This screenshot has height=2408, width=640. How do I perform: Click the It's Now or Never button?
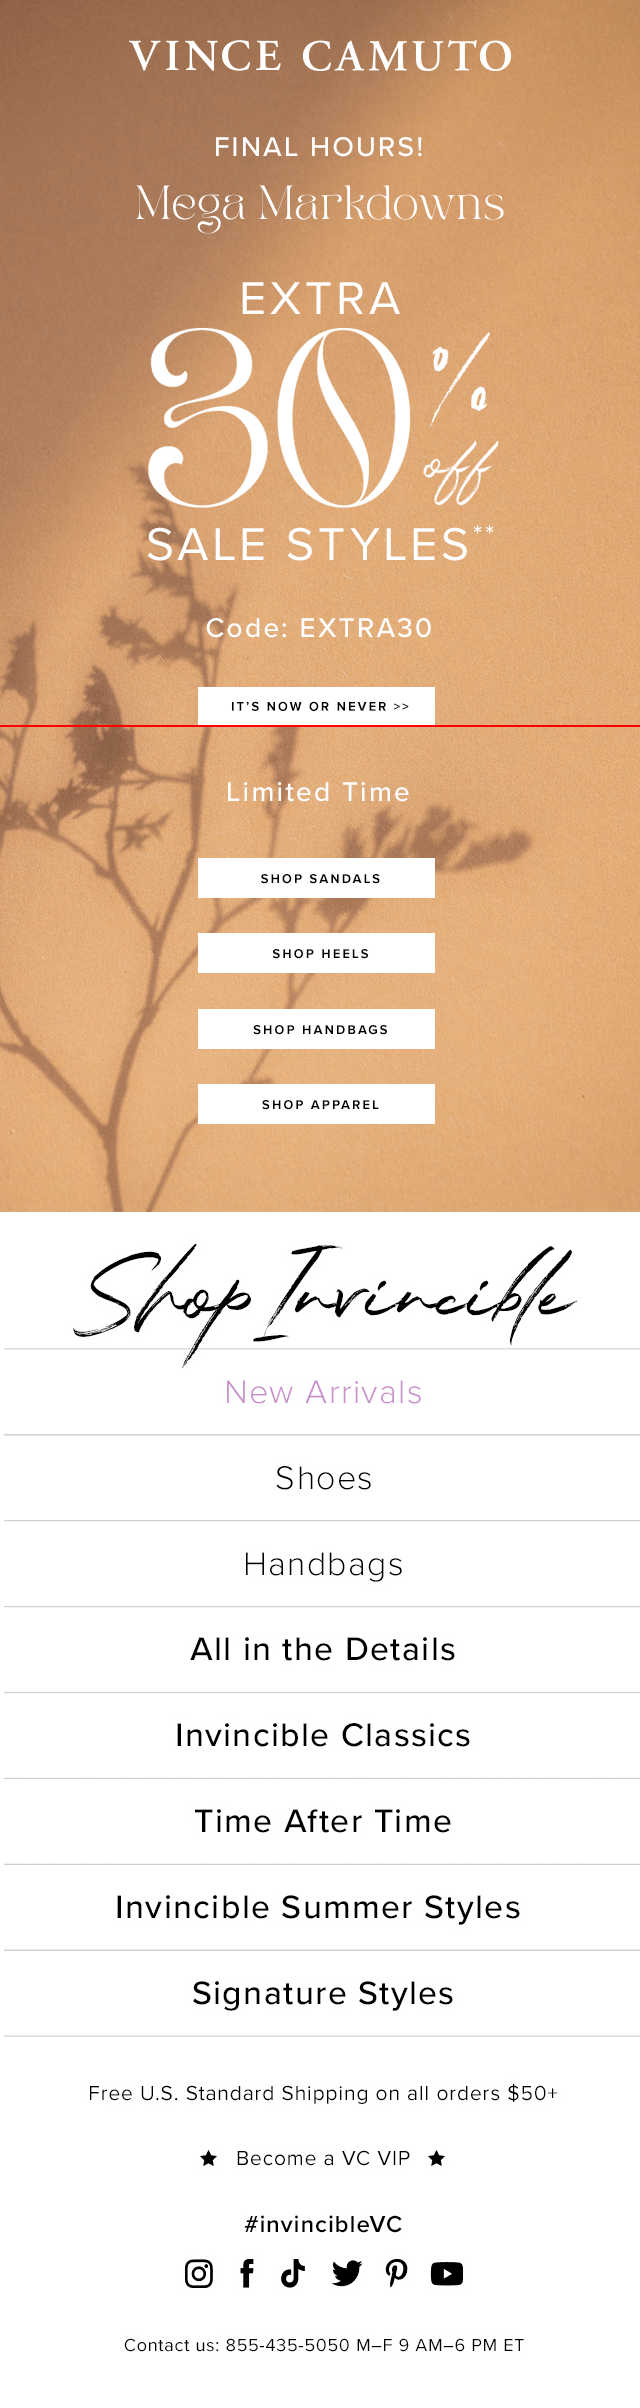click(316, 706)
